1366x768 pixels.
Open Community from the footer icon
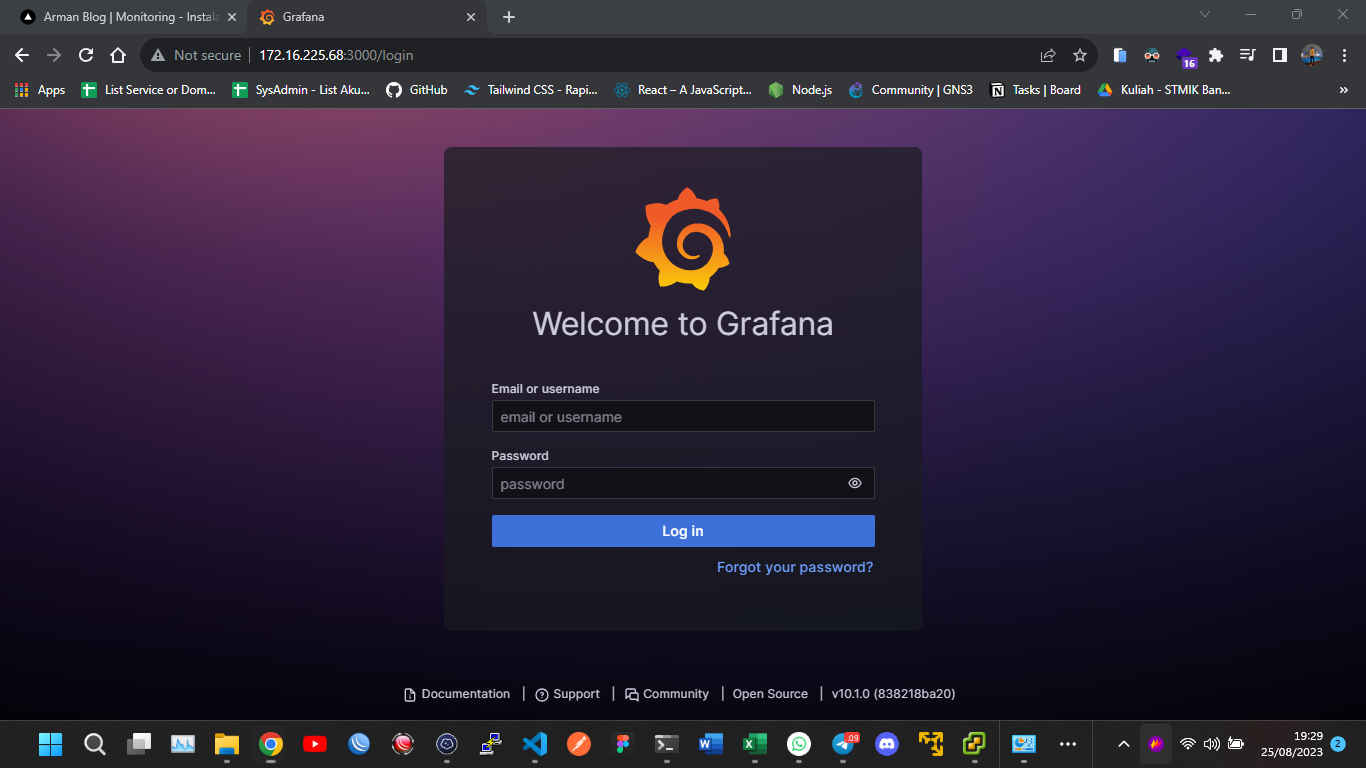click(666, 693)
